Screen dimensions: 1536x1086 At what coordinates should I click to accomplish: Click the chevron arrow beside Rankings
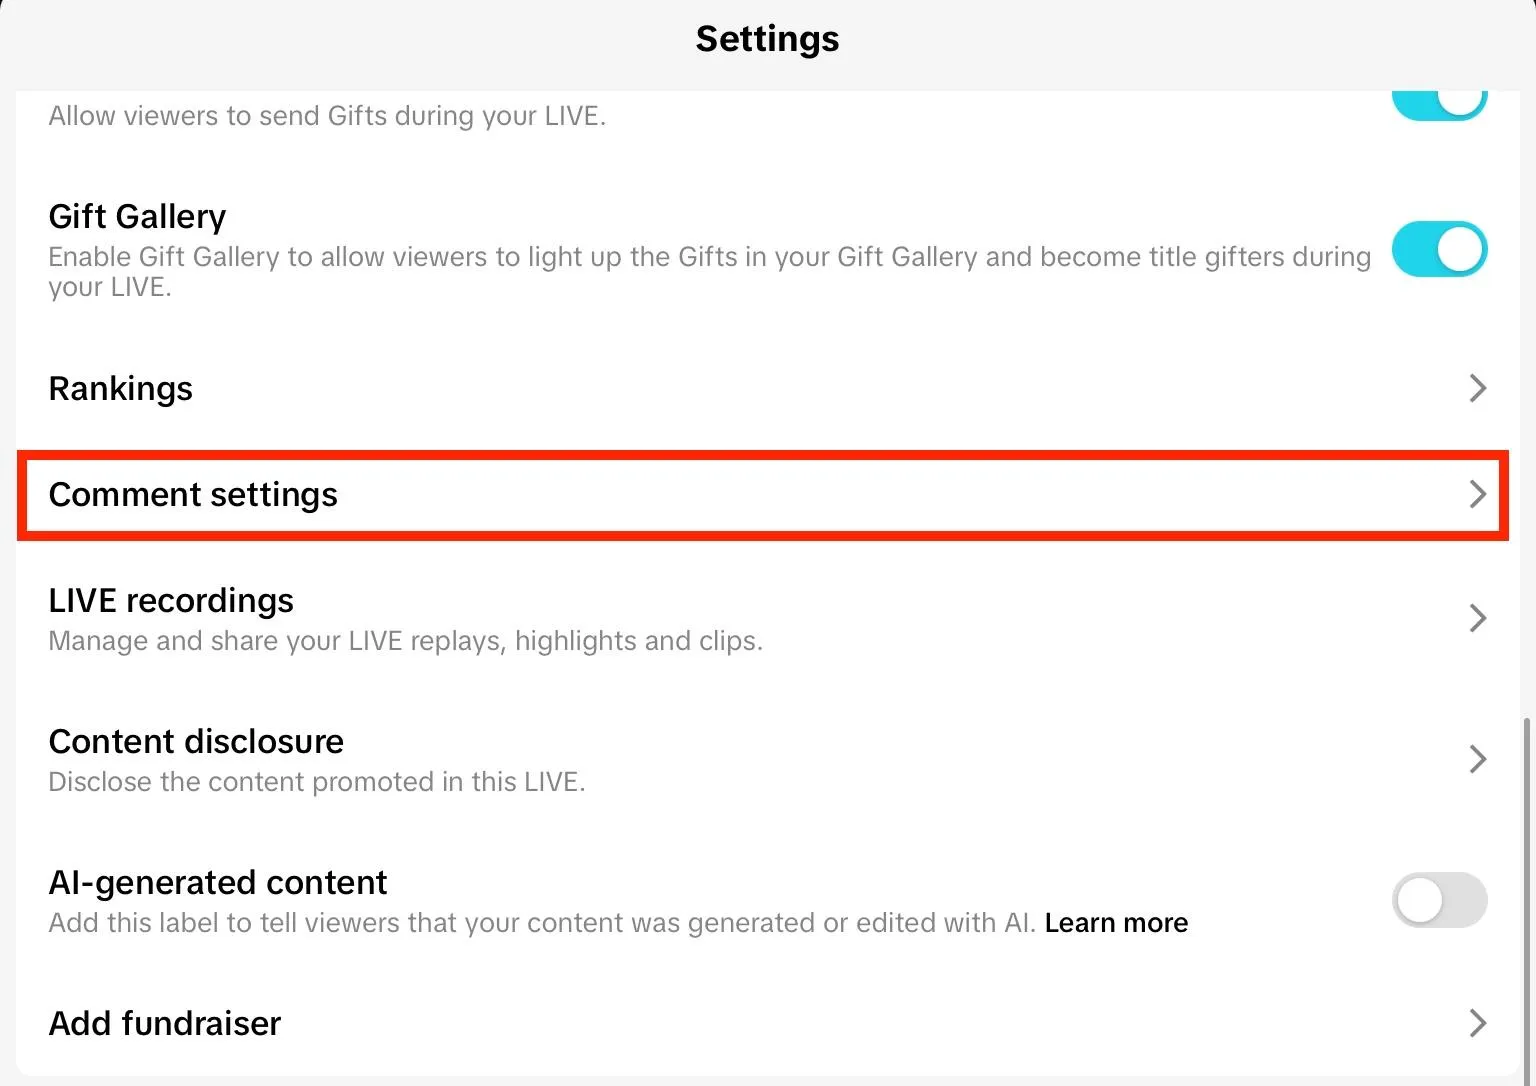click(x=1477, y=388)
